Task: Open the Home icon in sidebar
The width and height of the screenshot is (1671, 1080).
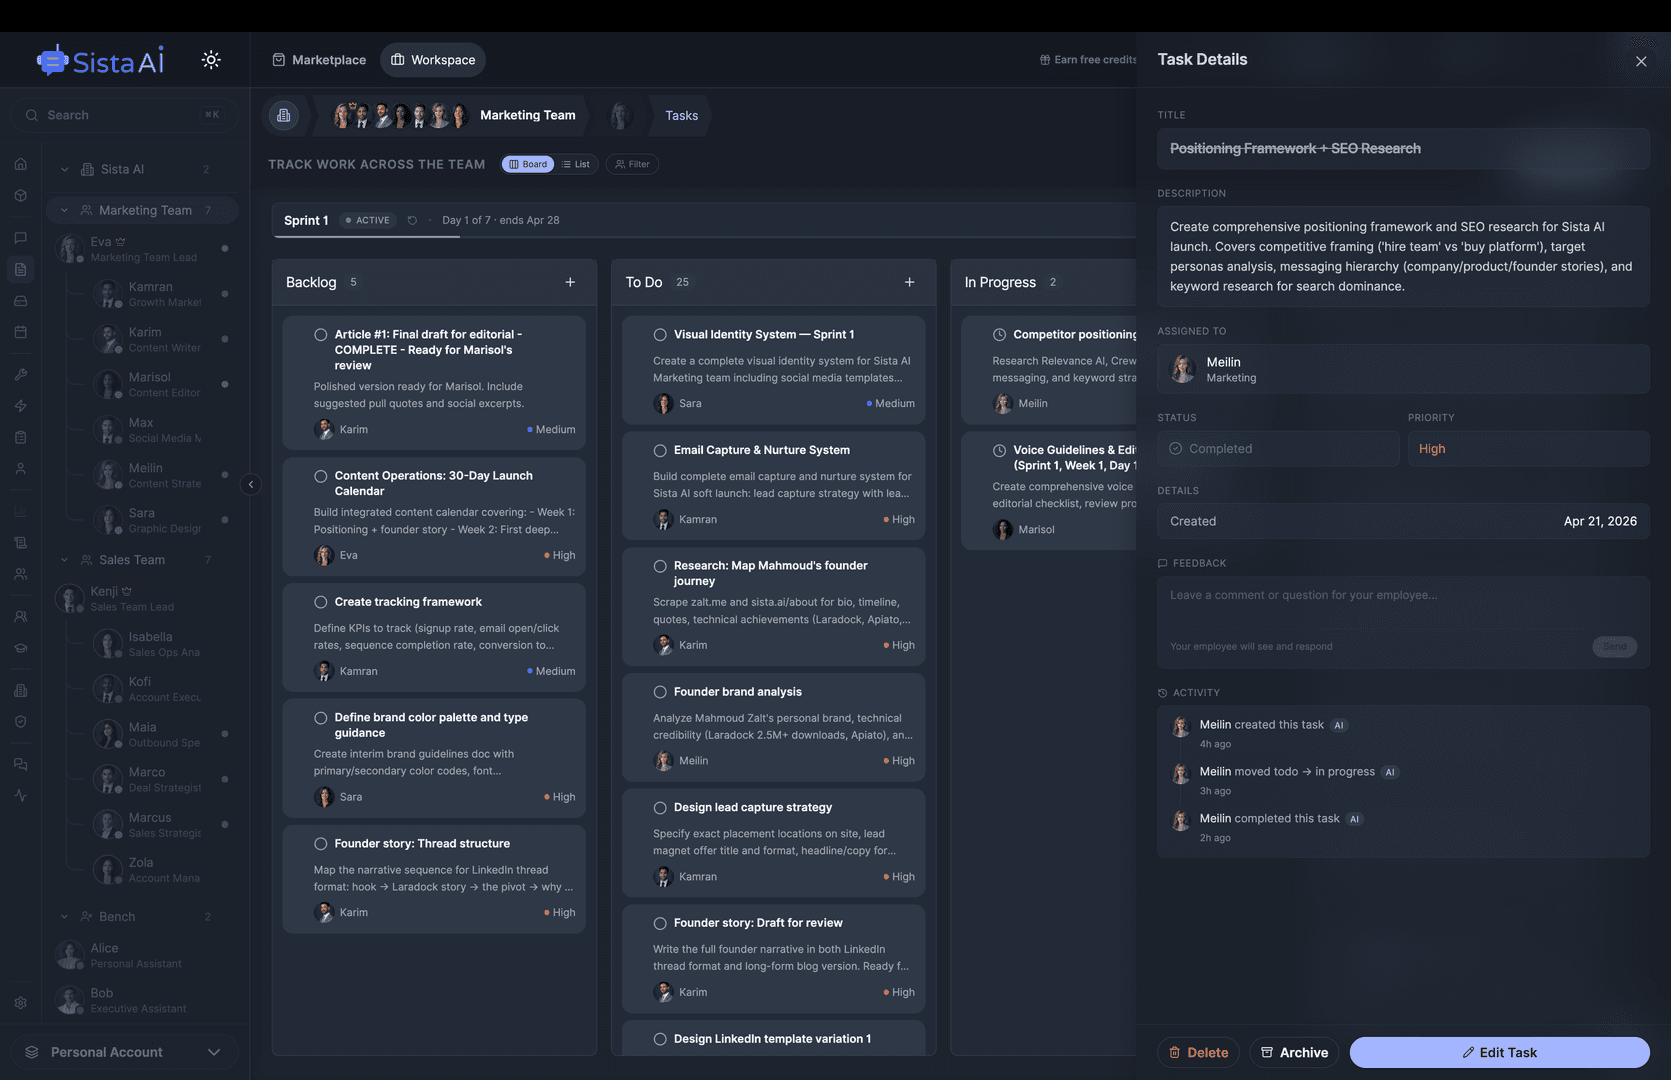Action: (20, 164)
